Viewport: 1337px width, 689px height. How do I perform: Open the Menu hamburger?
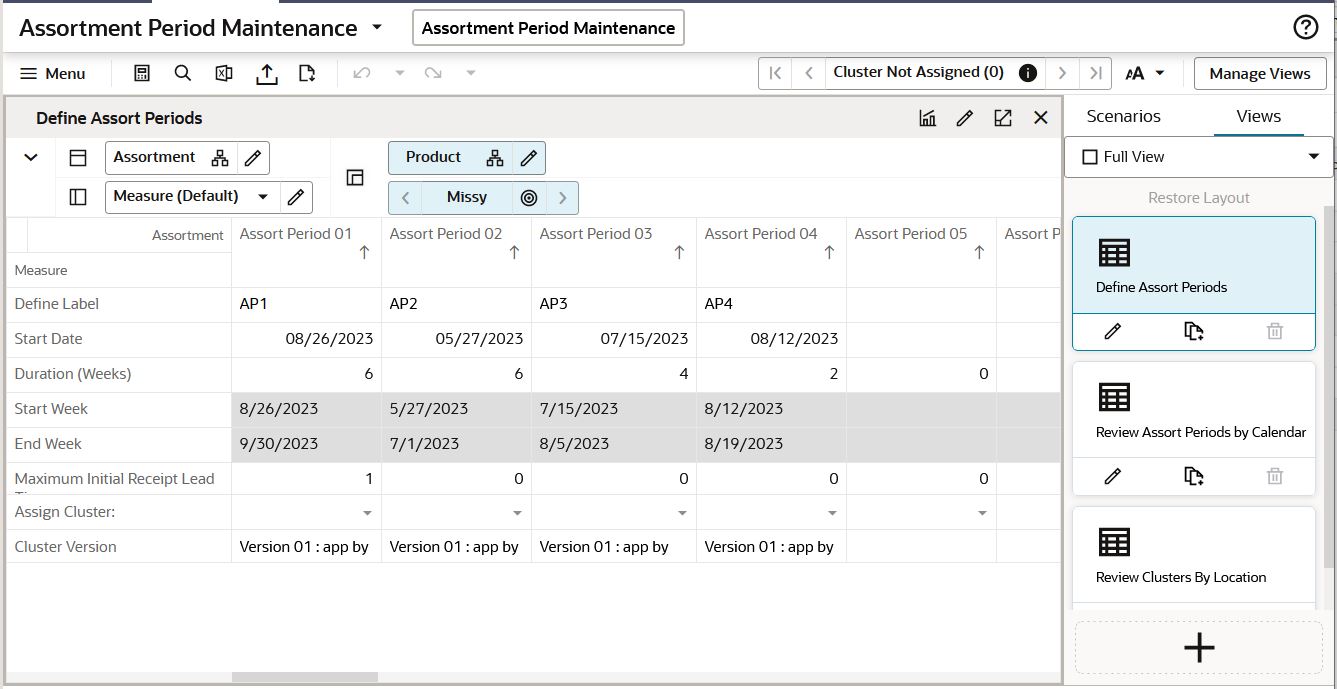tap(53, 73)
